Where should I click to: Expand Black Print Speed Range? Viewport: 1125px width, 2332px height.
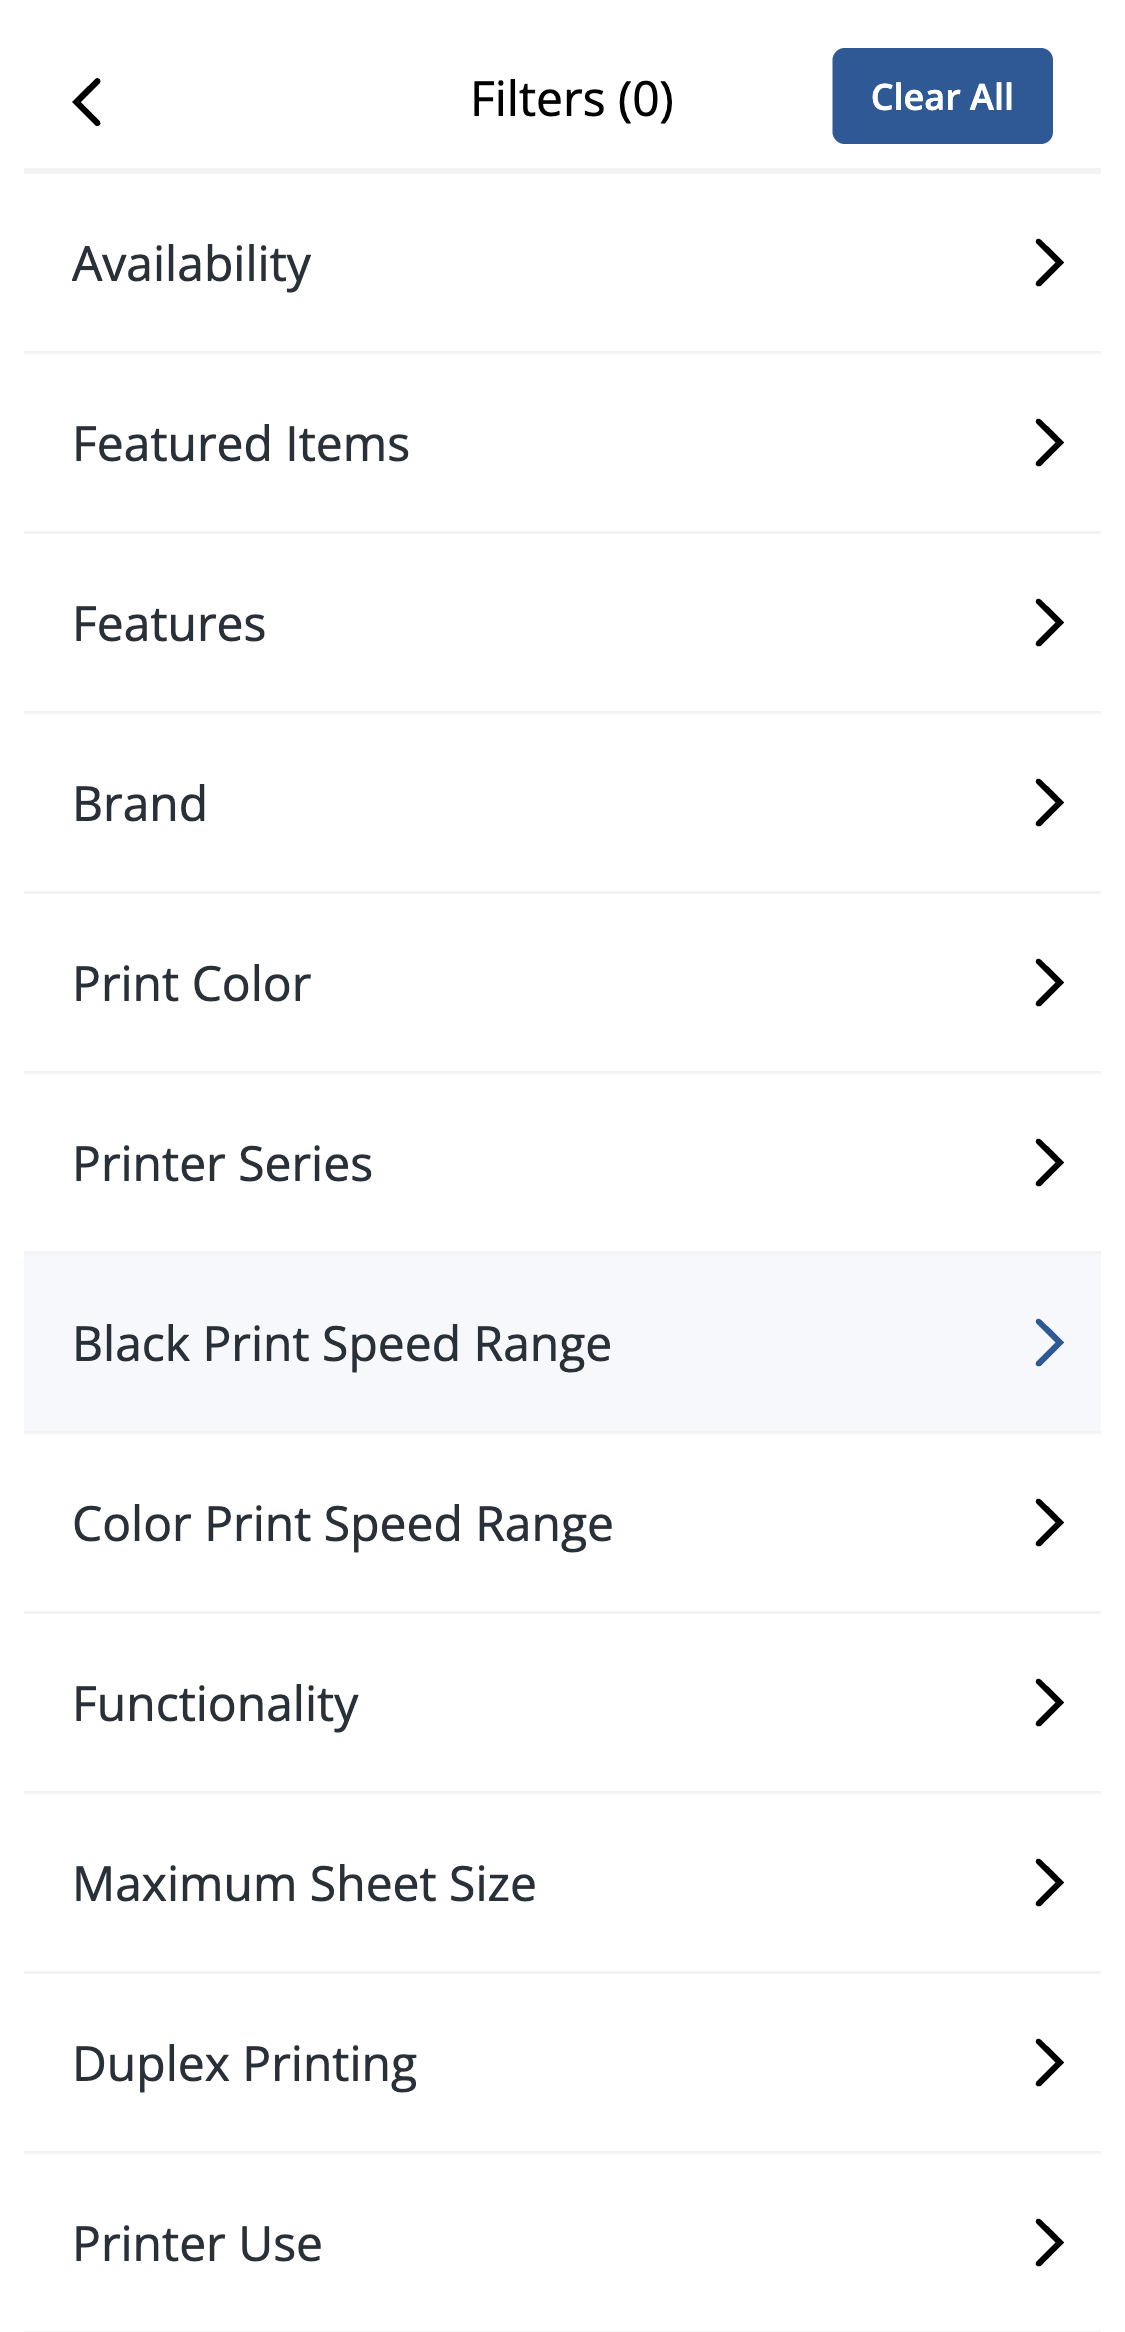click(1049, 1342)
